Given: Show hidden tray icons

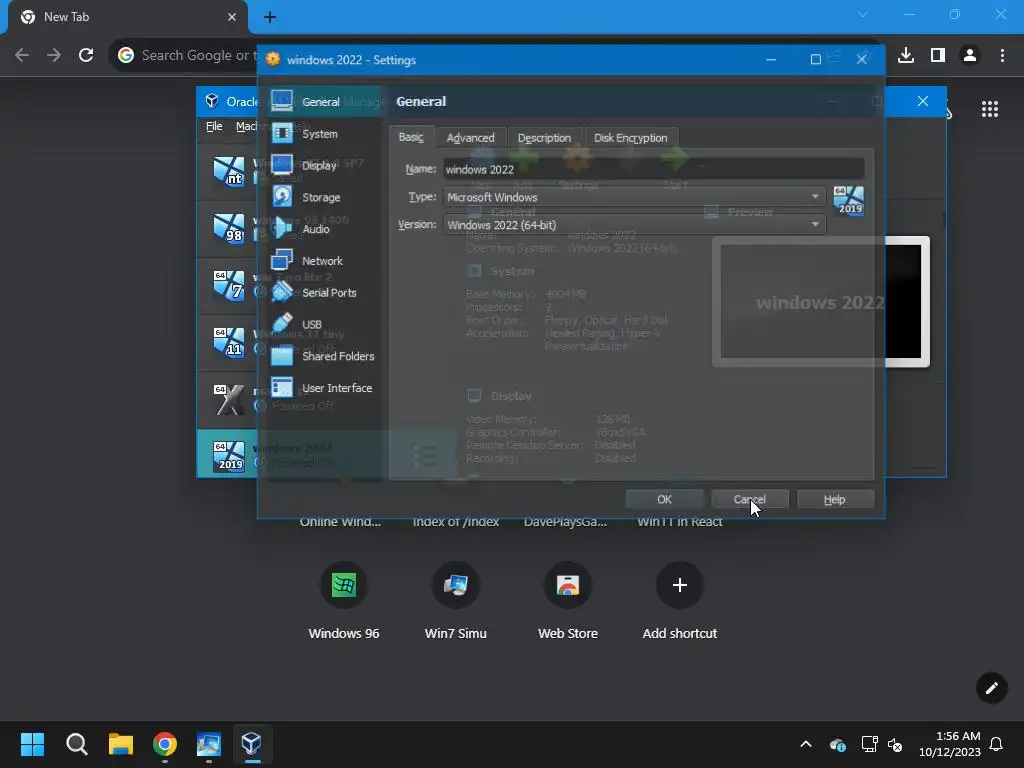Looking at the screenshot, I should [806, 744].
